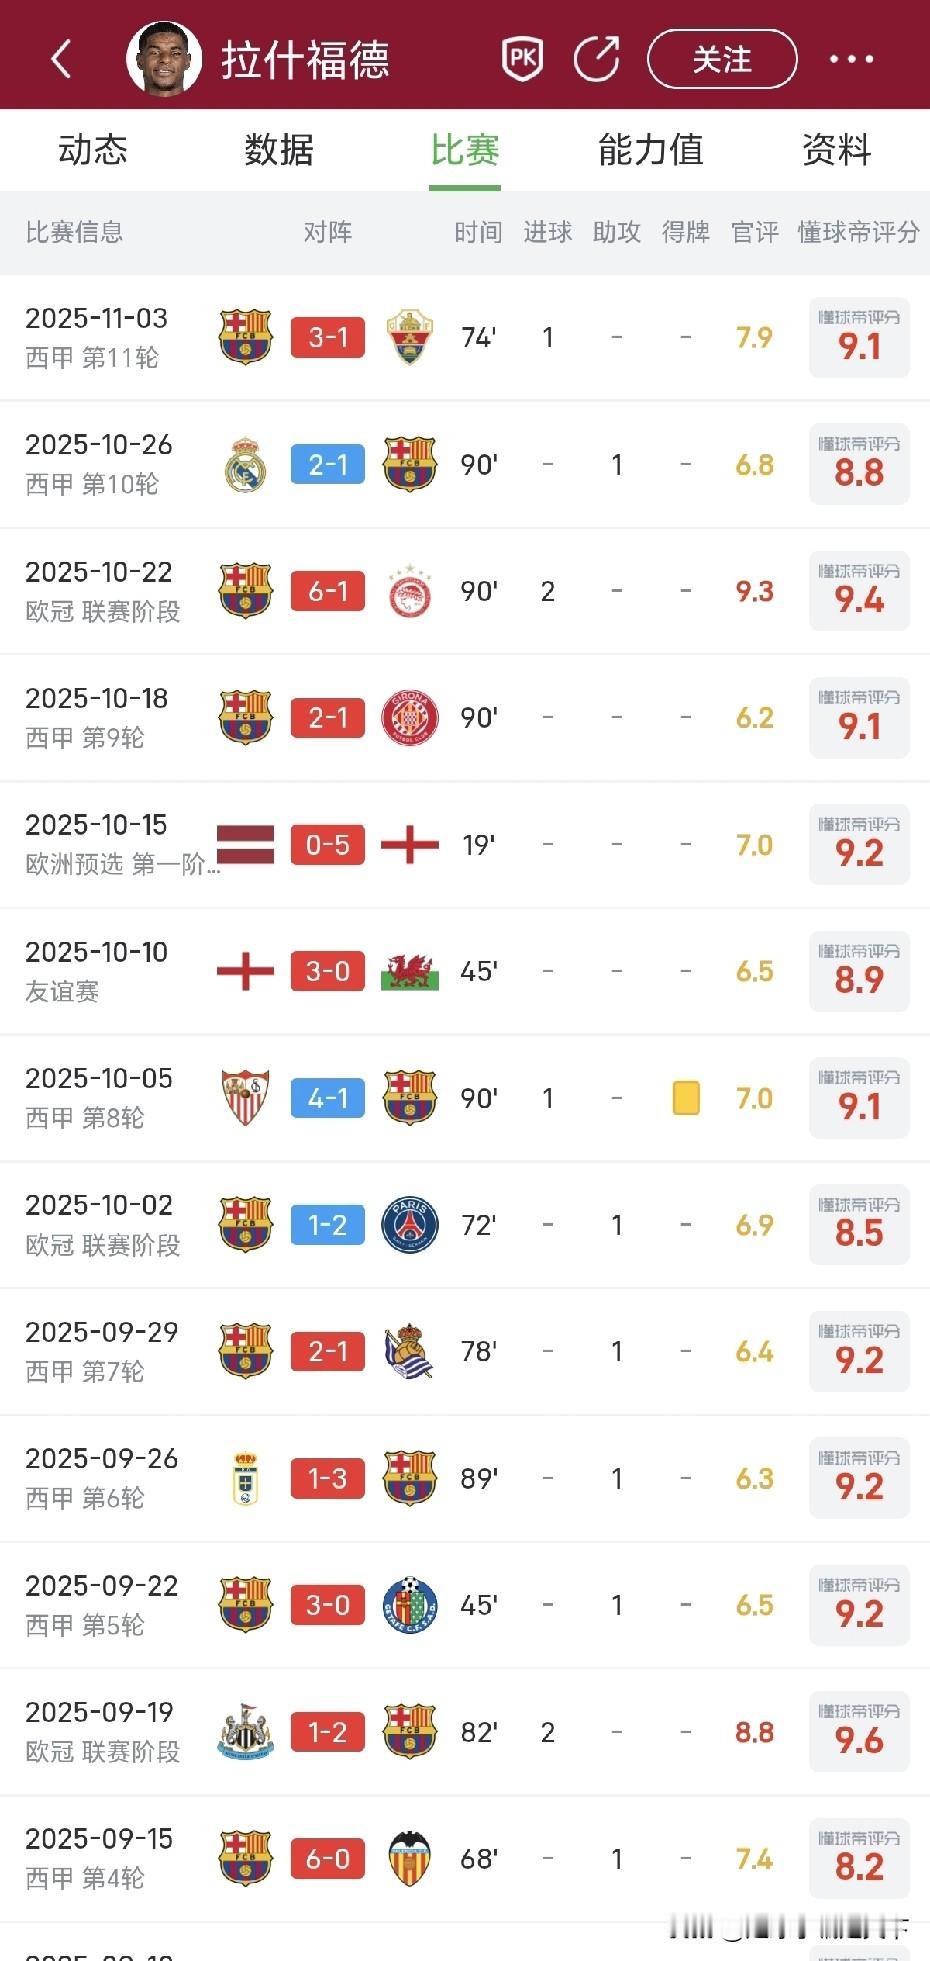
Task: Switch to the 数据 tab
Action: click(x=279, y=150)
